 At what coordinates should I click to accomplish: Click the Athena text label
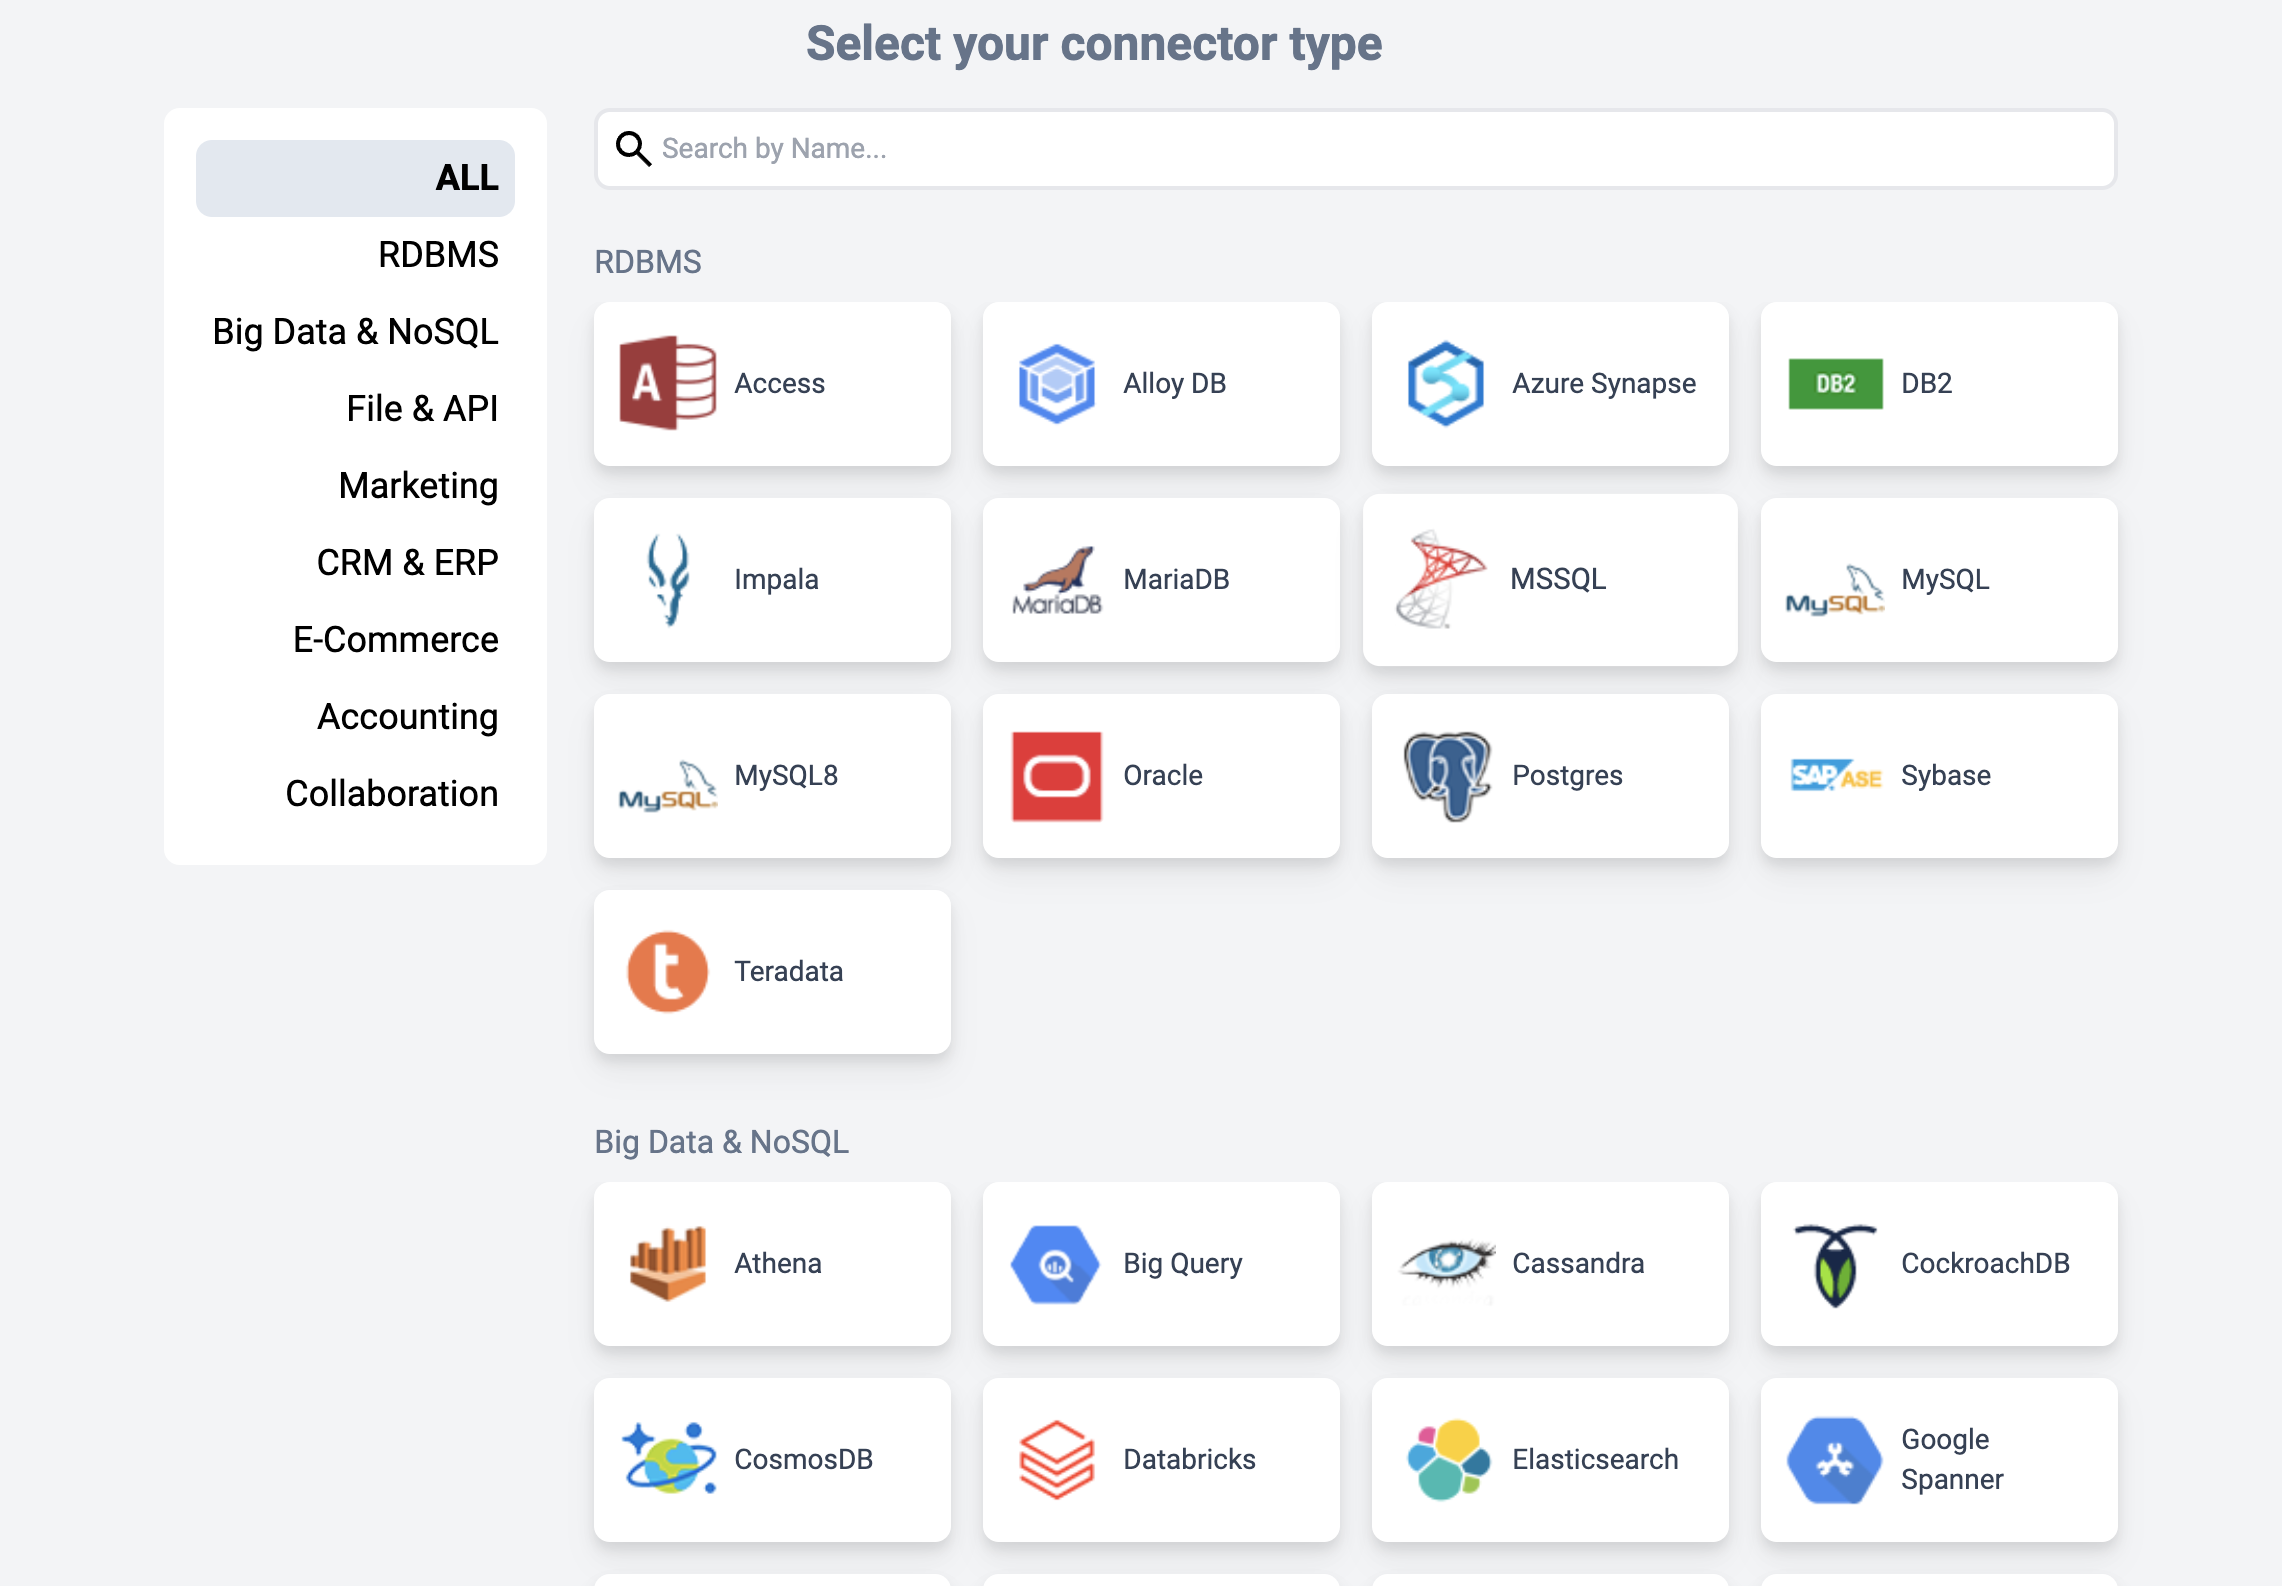pyautogui.click(x=777, y=1264)
